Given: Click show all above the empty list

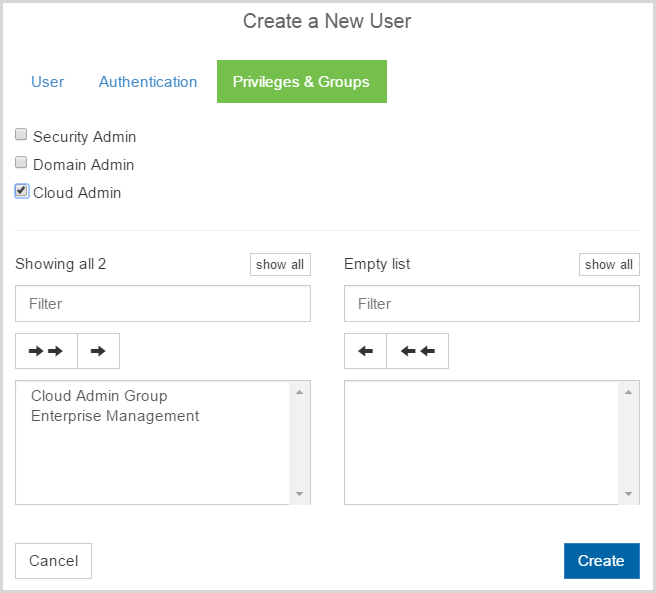Looking at the screenshot, I should pyautogui.click(x=609, y=264).
